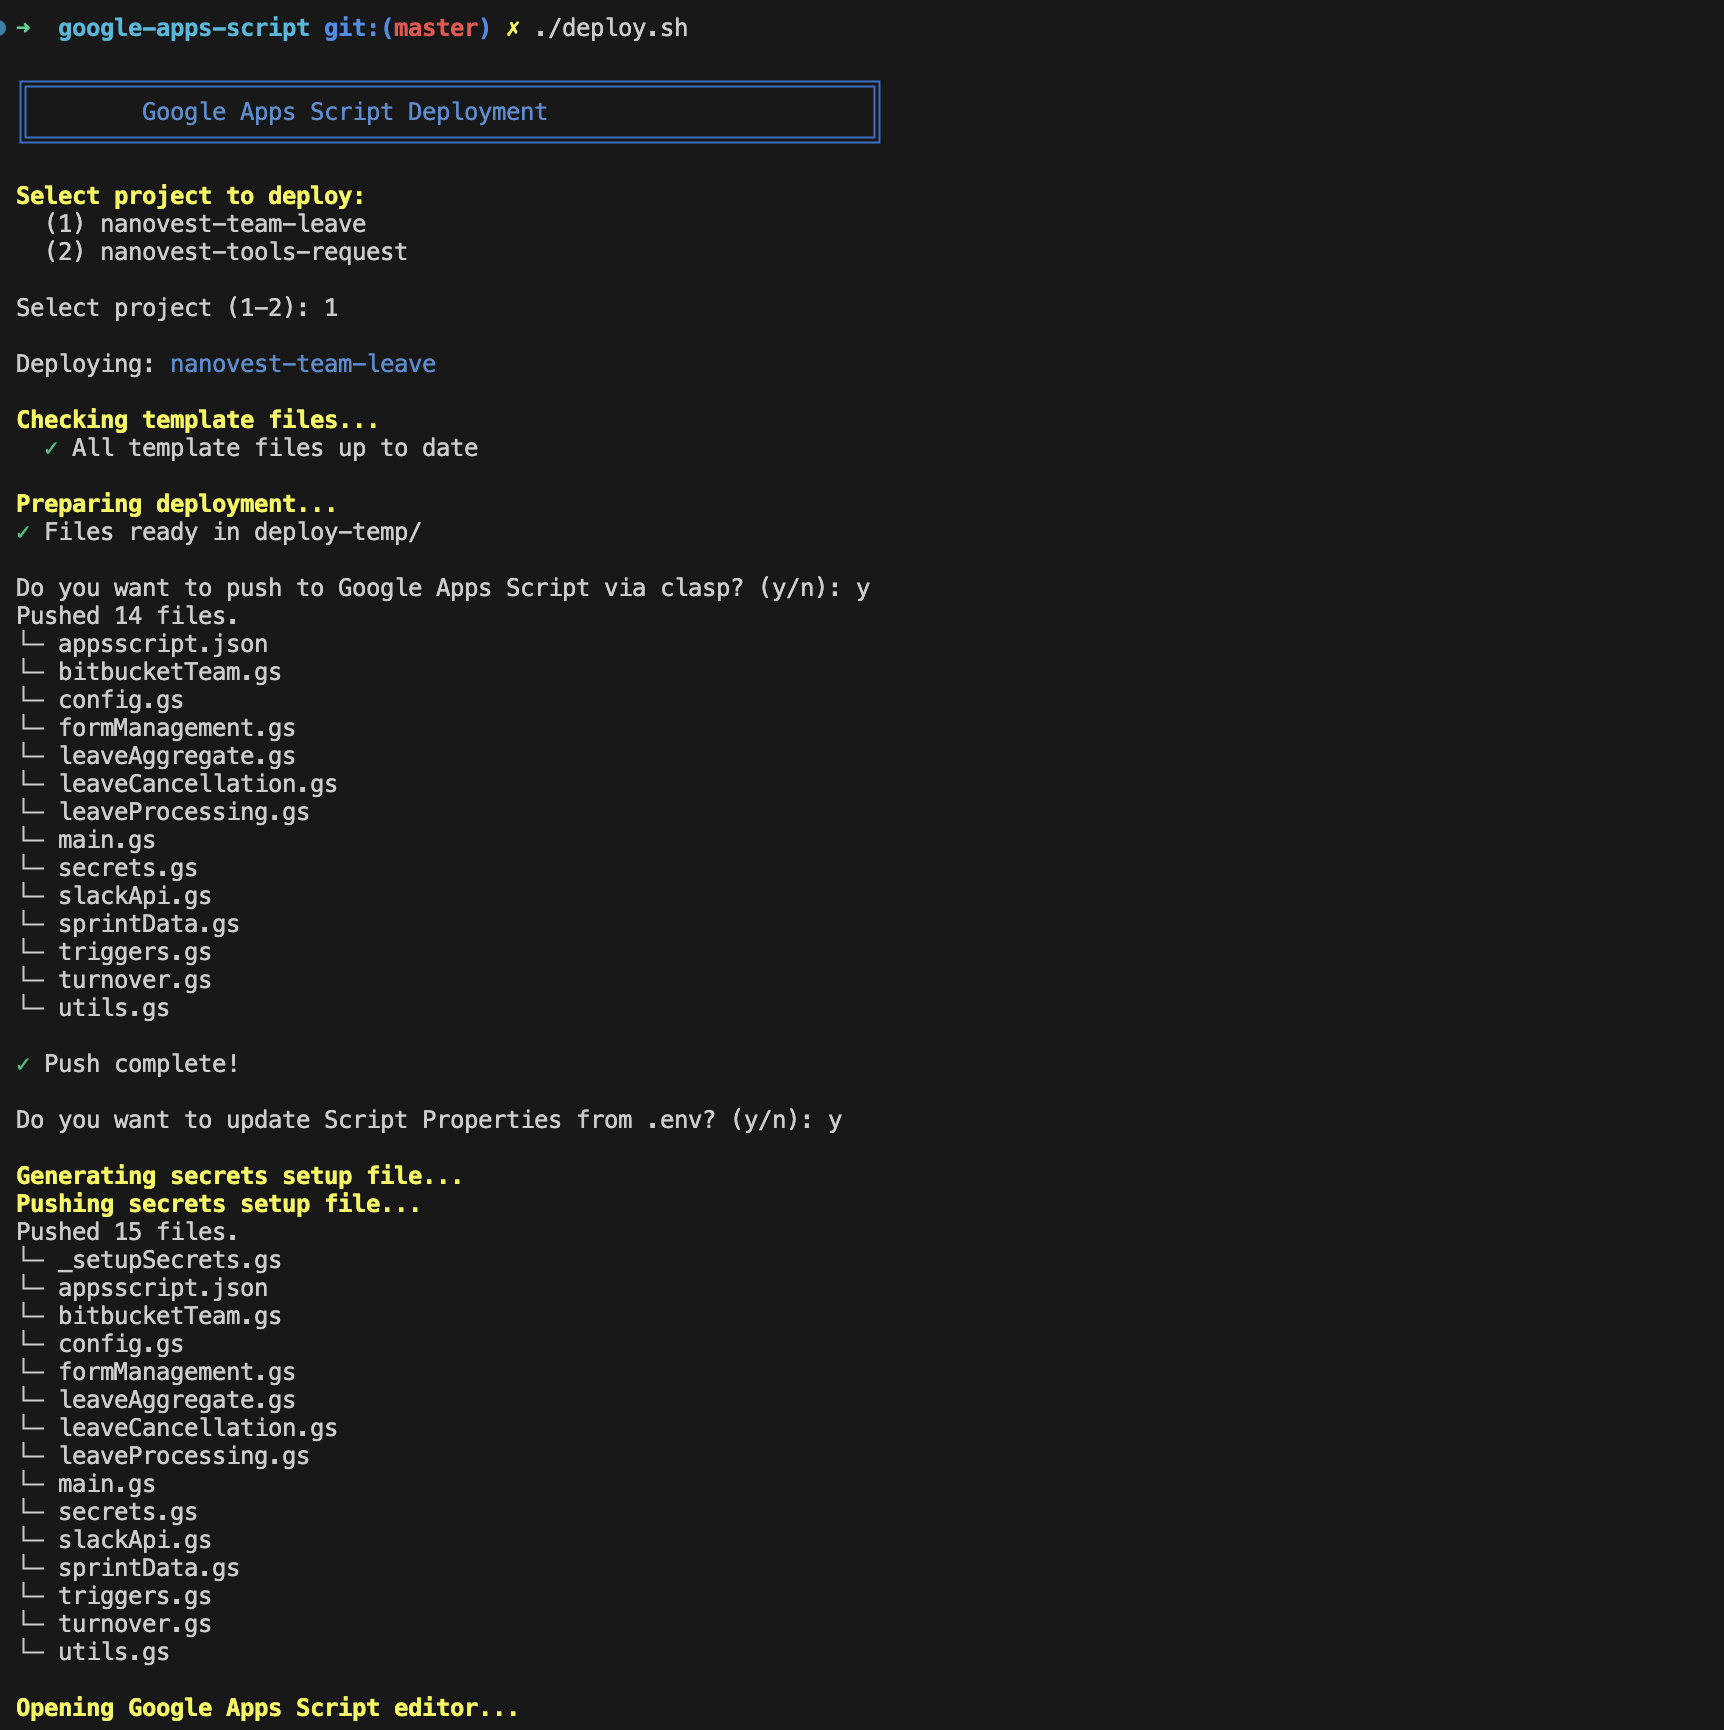The height and width of the screenshot is (1730, 1724).
Task: Click the 'Select project (1-2): 1' input line
Action: (176, 307)
